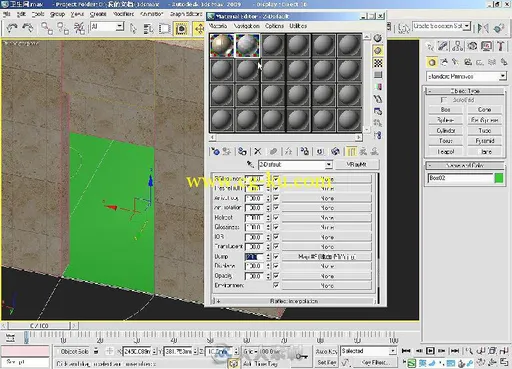Click the X coordinate input field
512x369 pixels.
pos(137,351)
